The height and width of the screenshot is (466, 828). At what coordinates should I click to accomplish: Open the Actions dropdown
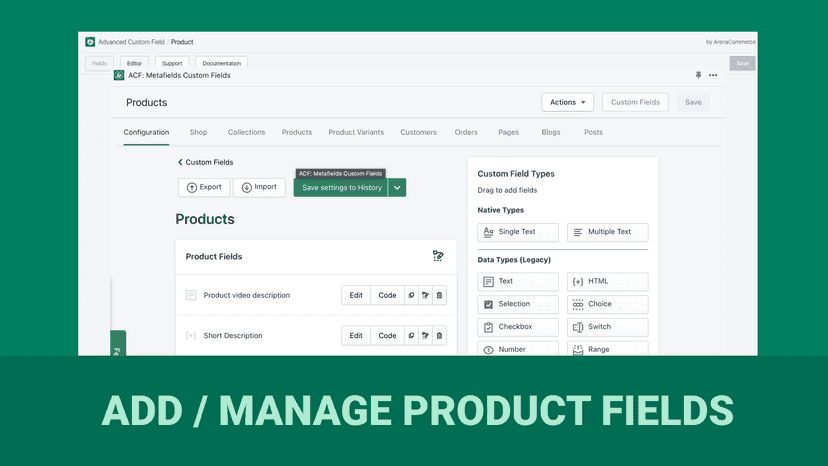(568, 102)
